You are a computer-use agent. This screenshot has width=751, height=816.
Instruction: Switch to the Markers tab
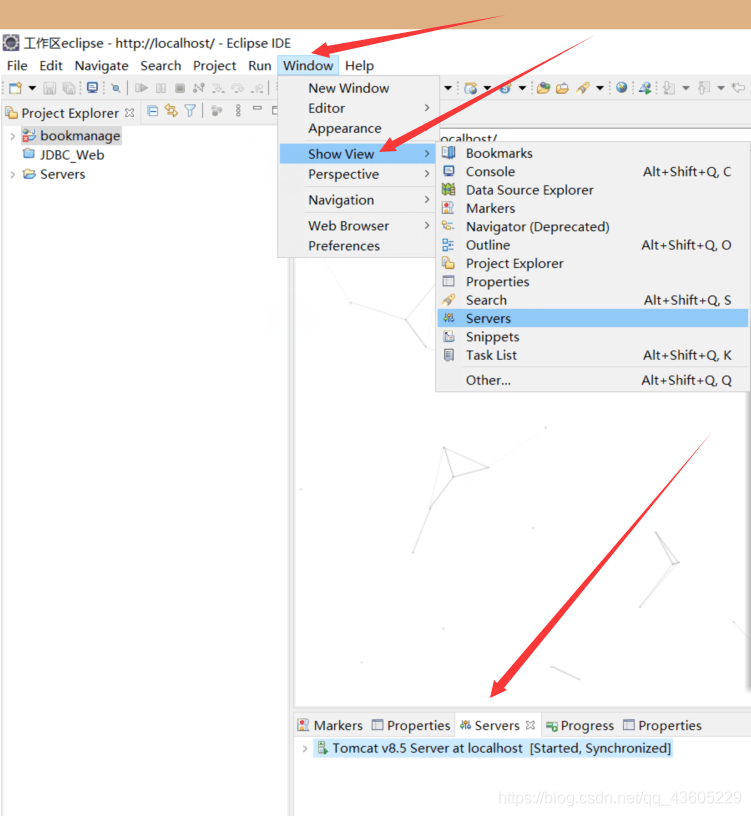coord(330,725)
